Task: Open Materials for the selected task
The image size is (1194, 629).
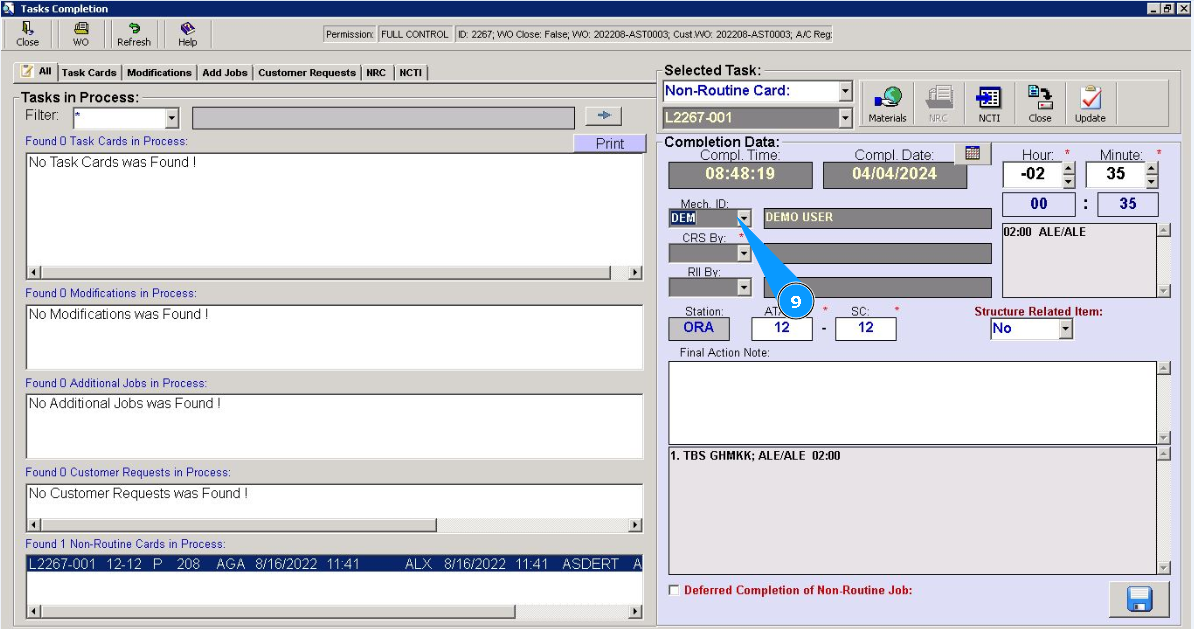Action: pos(888,104)
